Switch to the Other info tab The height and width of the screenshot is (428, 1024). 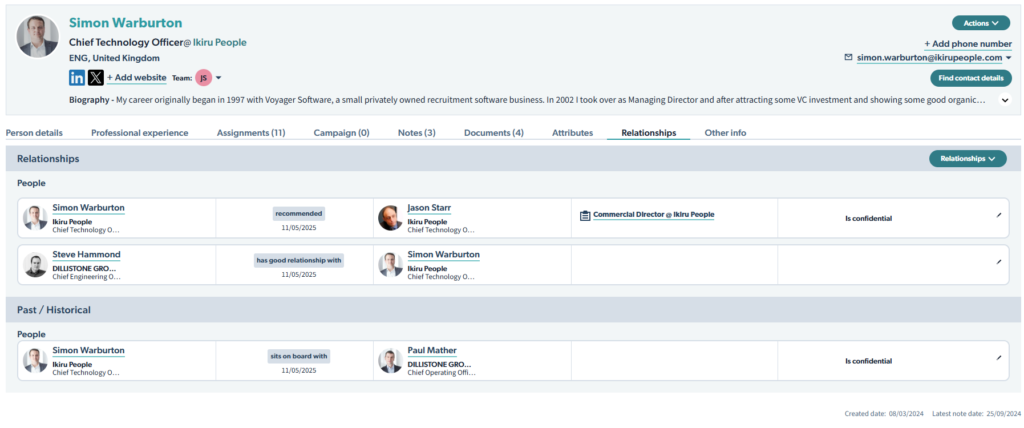[726, 133]
